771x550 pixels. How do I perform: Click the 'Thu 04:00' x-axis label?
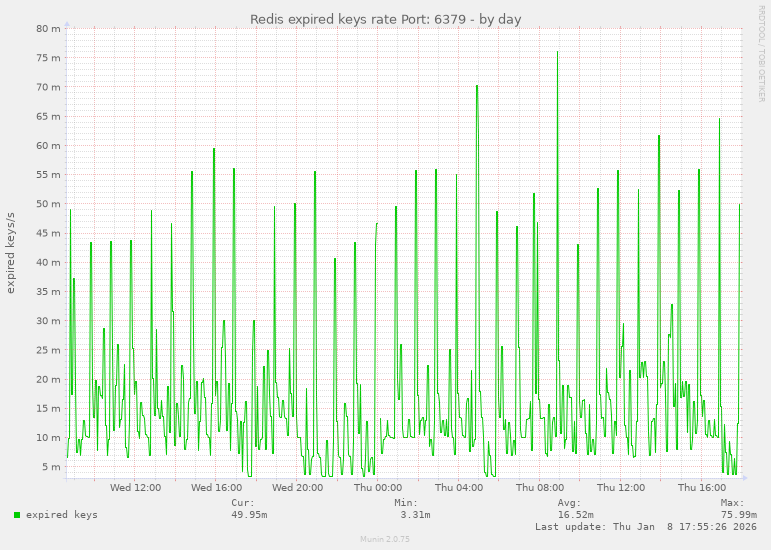point(459,488)
